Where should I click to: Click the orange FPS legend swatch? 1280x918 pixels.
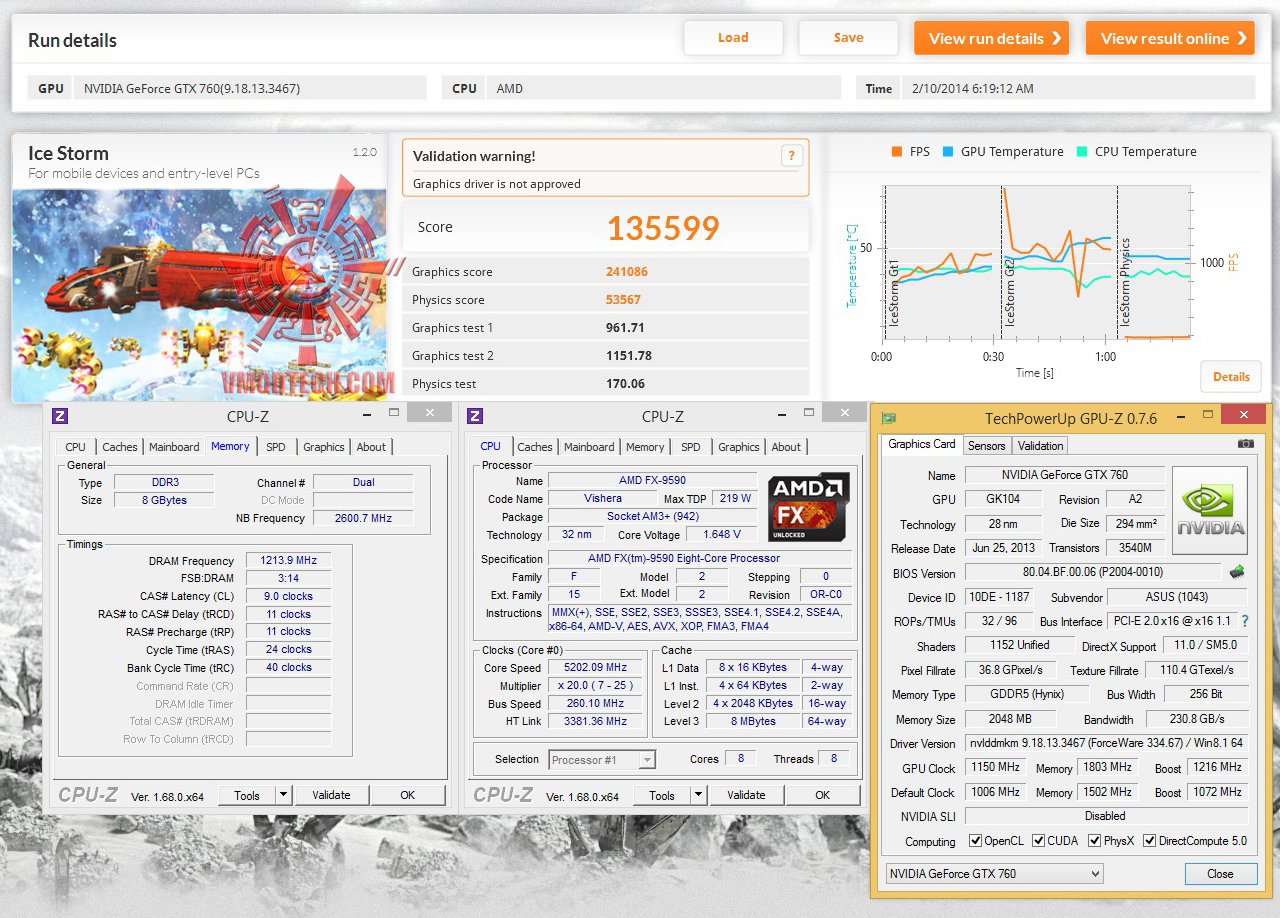pyautogui.click(x=896, y=152)
